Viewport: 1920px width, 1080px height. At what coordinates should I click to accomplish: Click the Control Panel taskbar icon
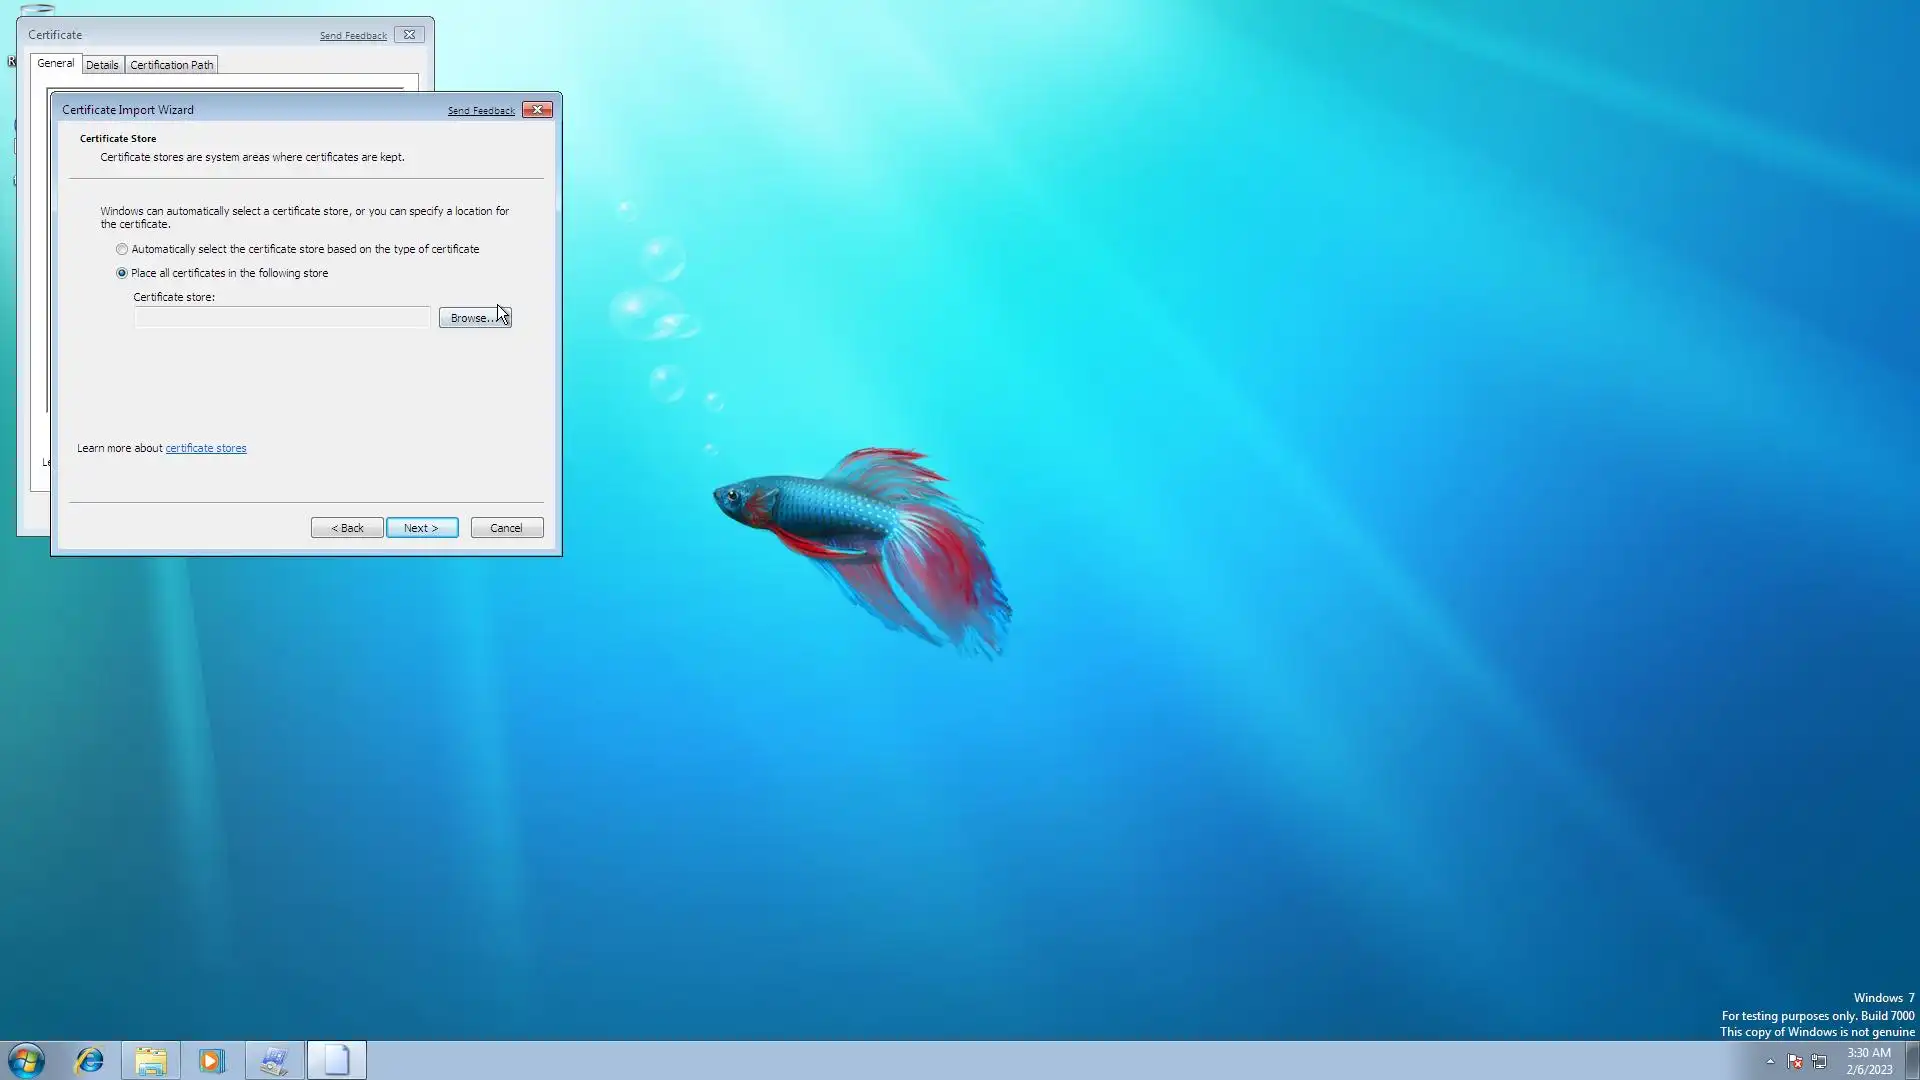tap(274, 1060)
